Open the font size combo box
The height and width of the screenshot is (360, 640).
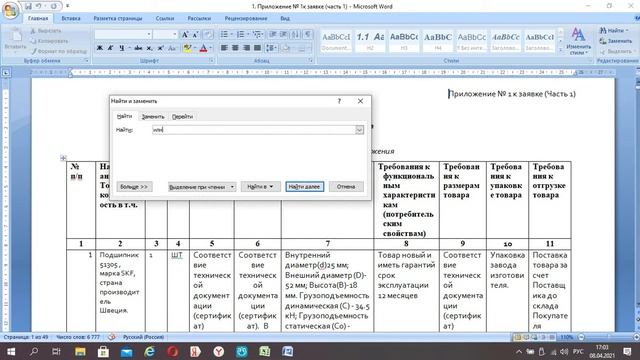tap(166, 35)
